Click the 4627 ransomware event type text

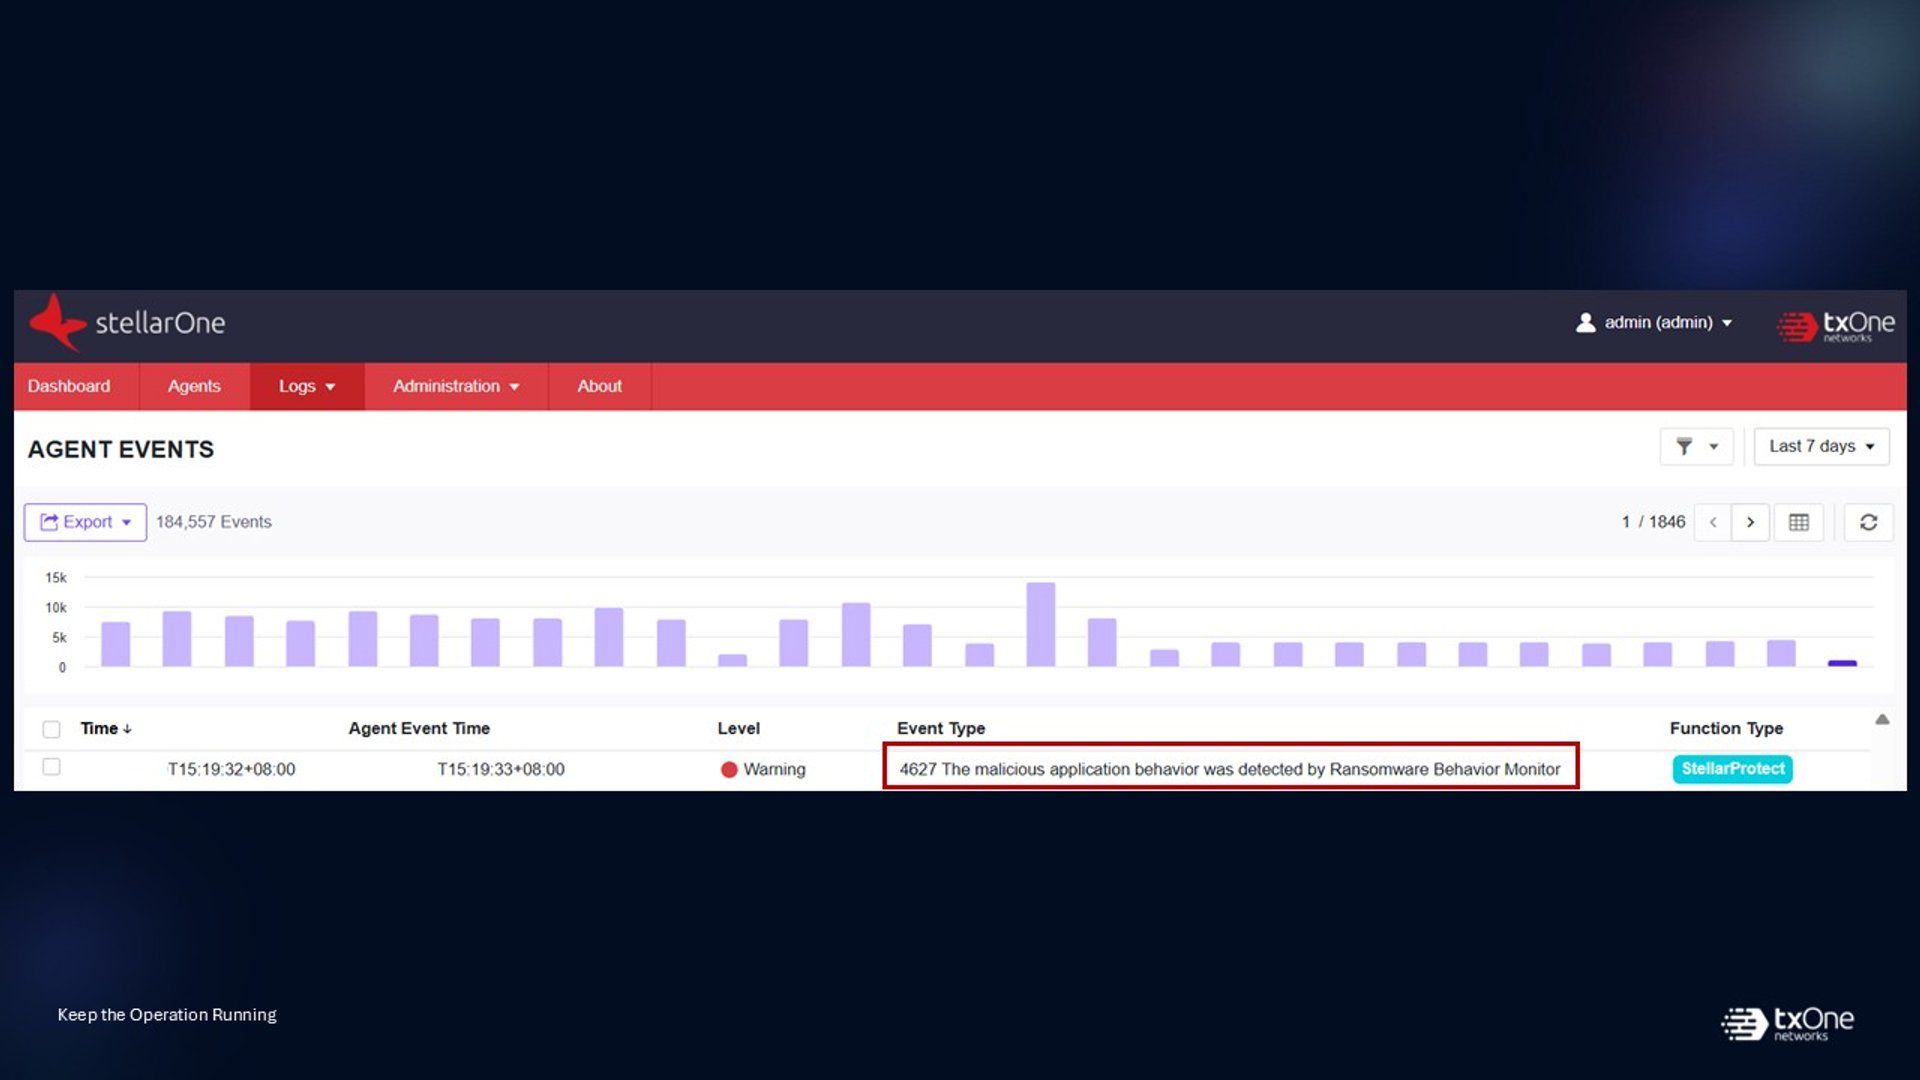point(1229,769)
